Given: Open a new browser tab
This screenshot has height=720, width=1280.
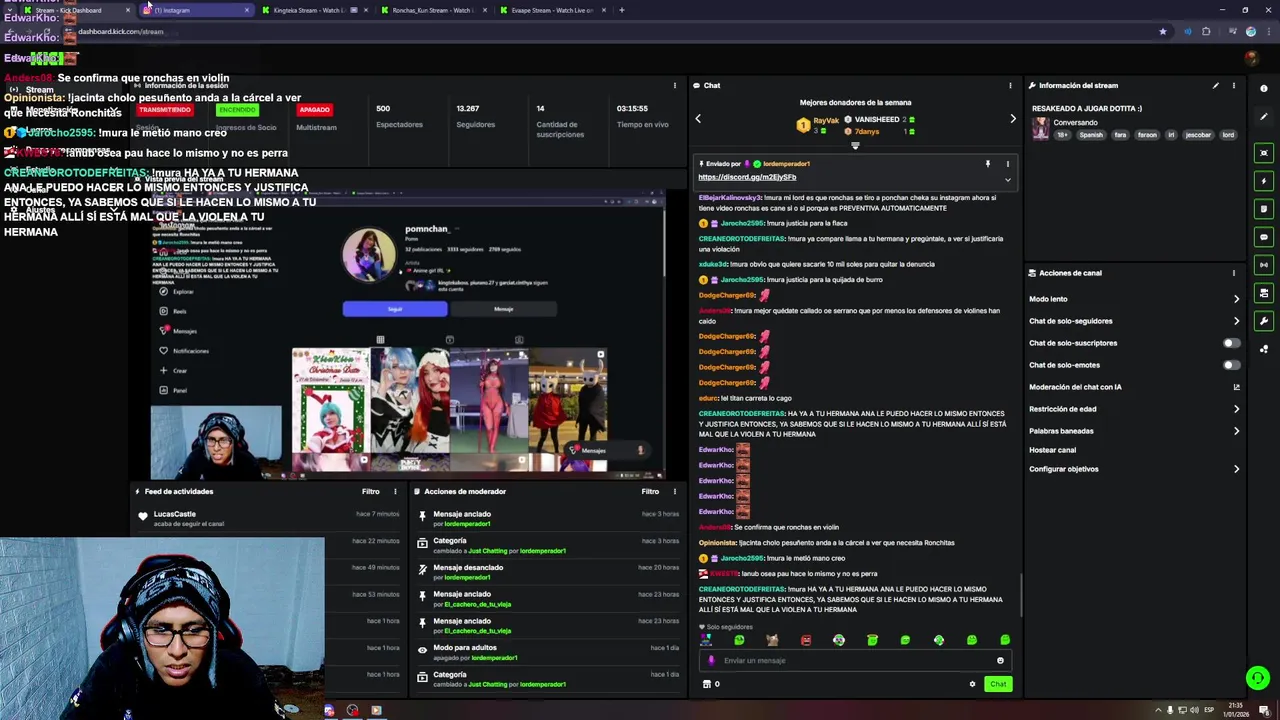Looking at the screenshot, I should pos(622,10).
